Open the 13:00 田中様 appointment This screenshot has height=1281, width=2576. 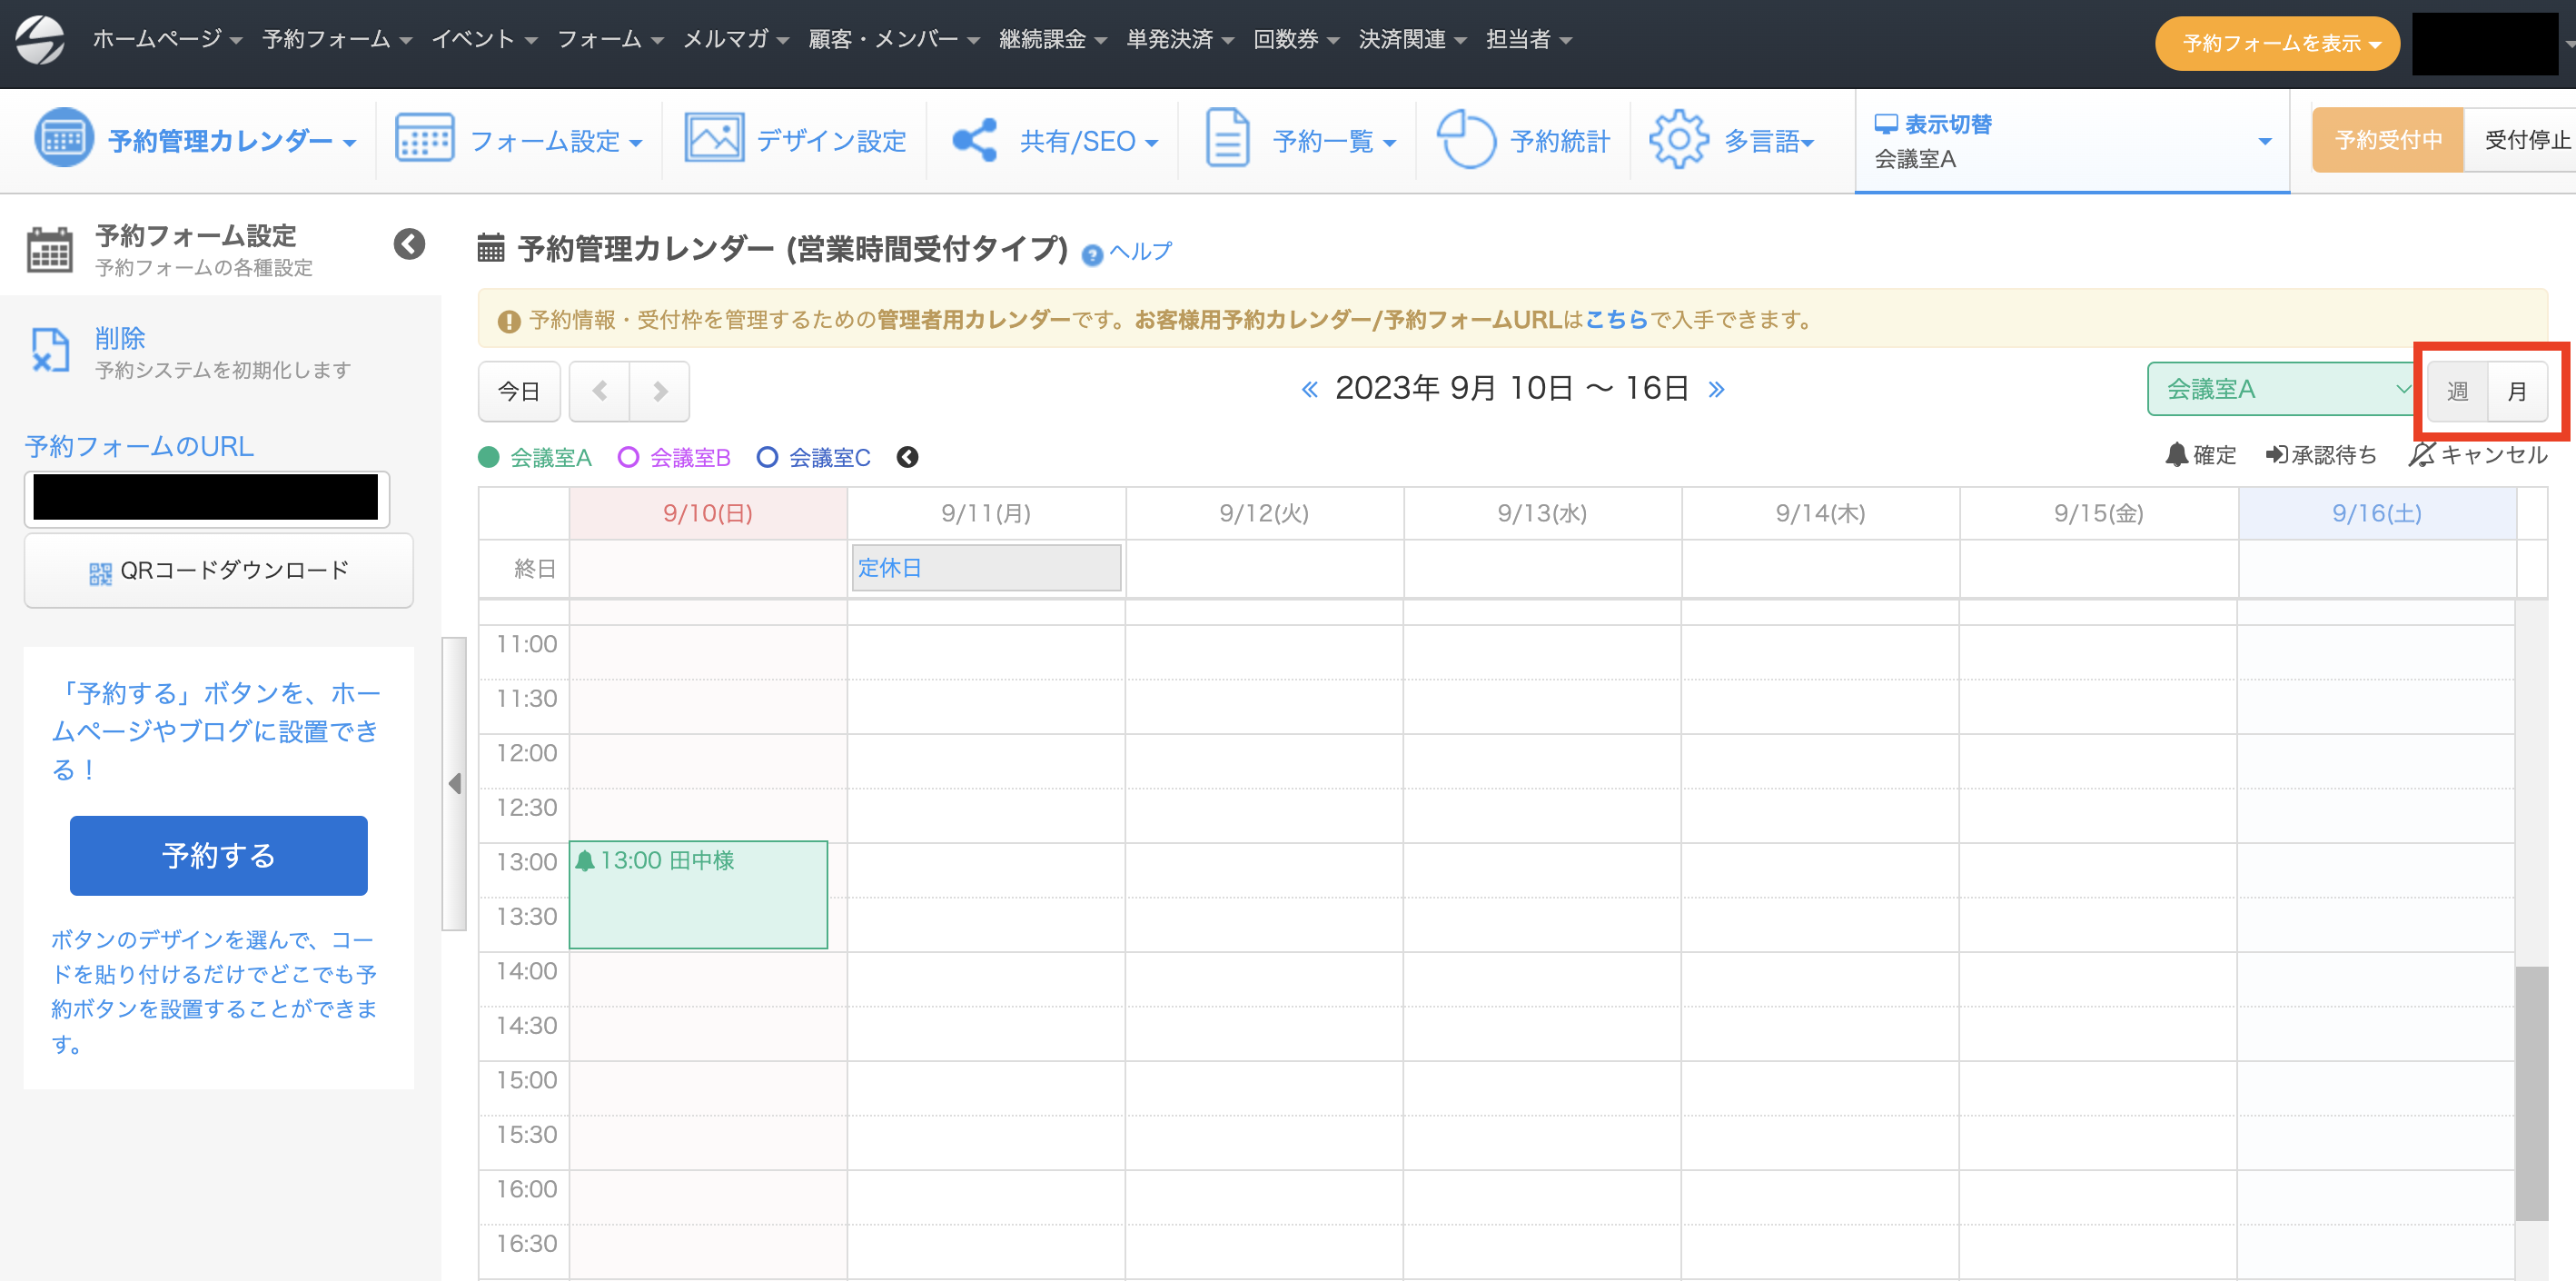(x=698, y=893)
